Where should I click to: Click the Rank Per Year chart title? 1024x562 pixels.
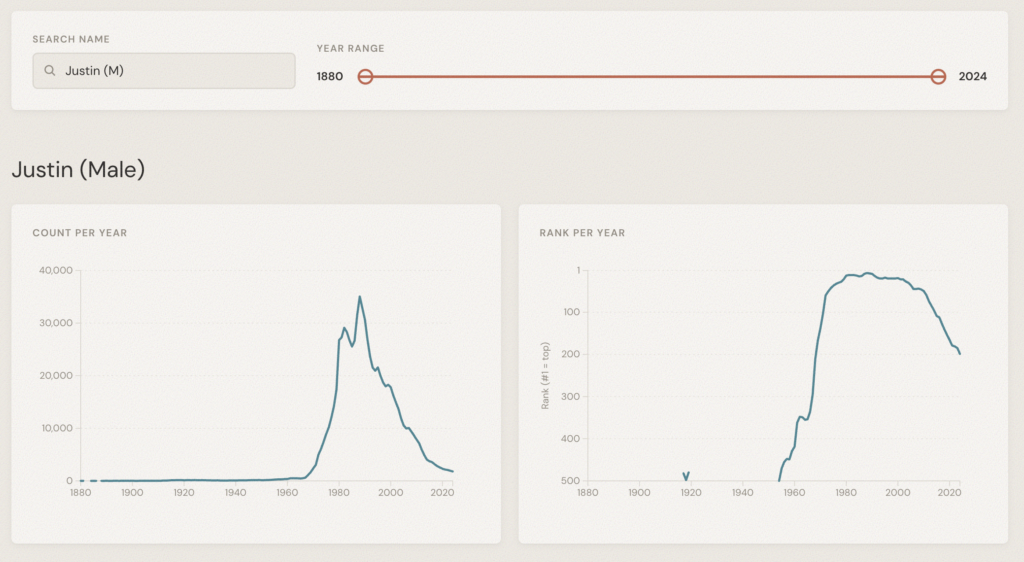pyautogui.click(x=582, y=233)
